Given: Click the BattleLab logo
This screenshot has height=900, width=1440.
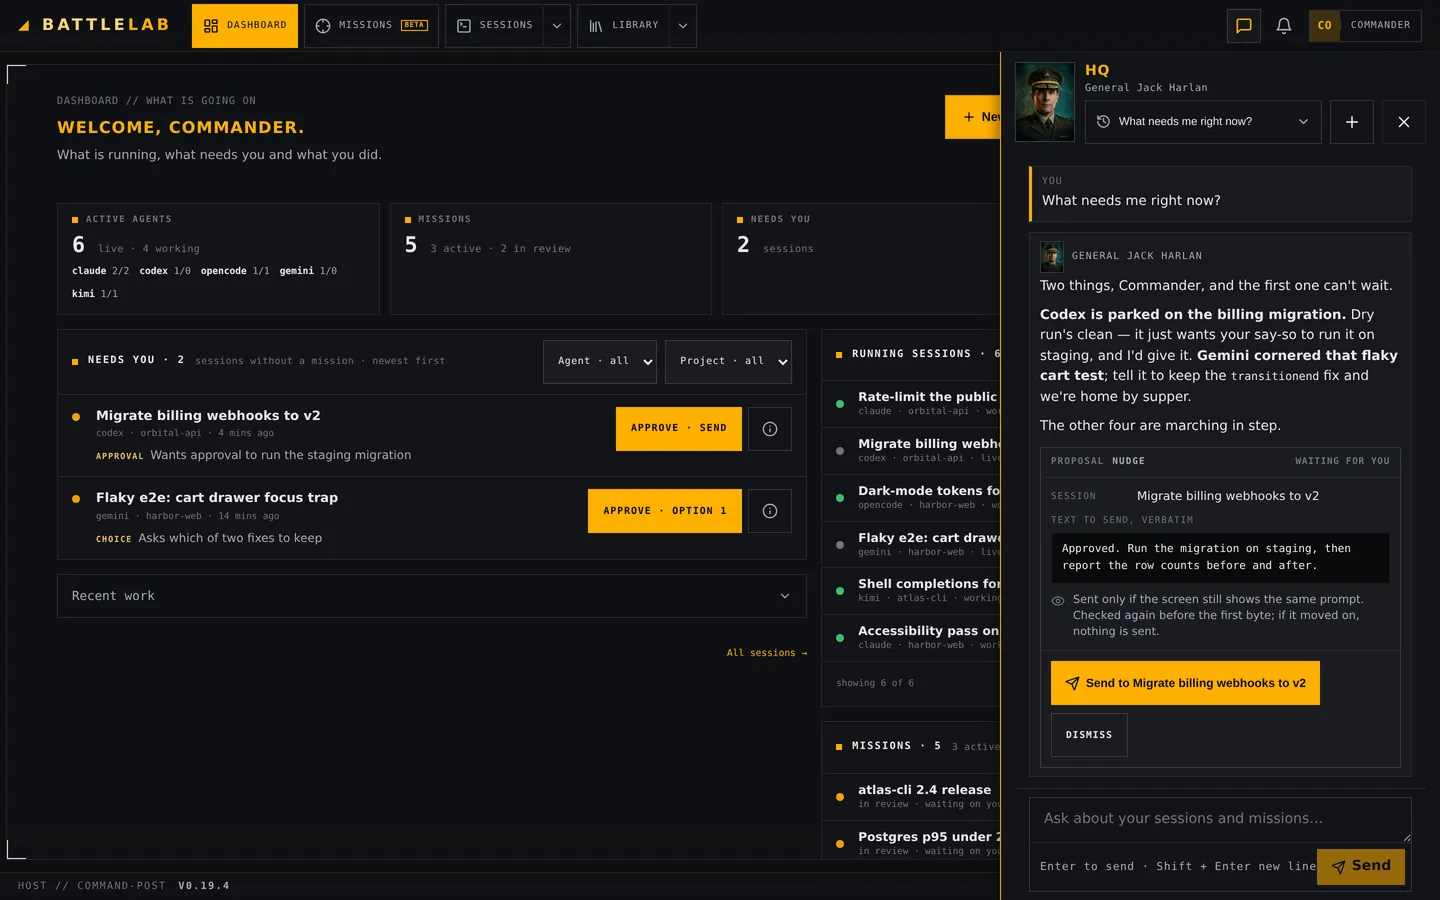Looking at the screenshot, I should tap(94, 25).
